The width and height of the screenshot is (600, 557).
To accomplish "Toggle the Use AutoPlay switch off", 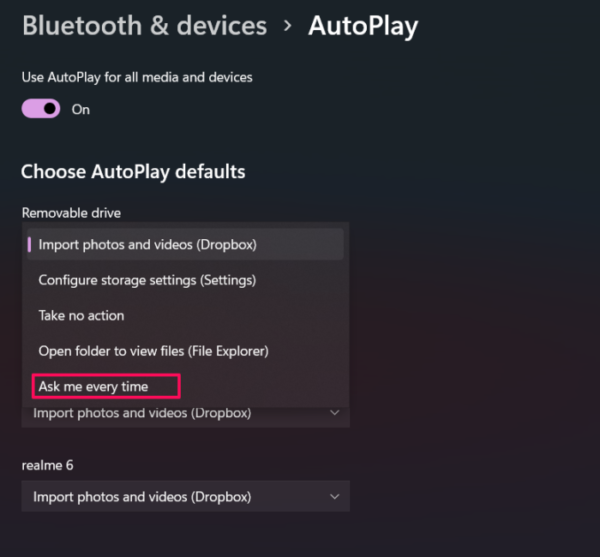I will pos(41,108).
